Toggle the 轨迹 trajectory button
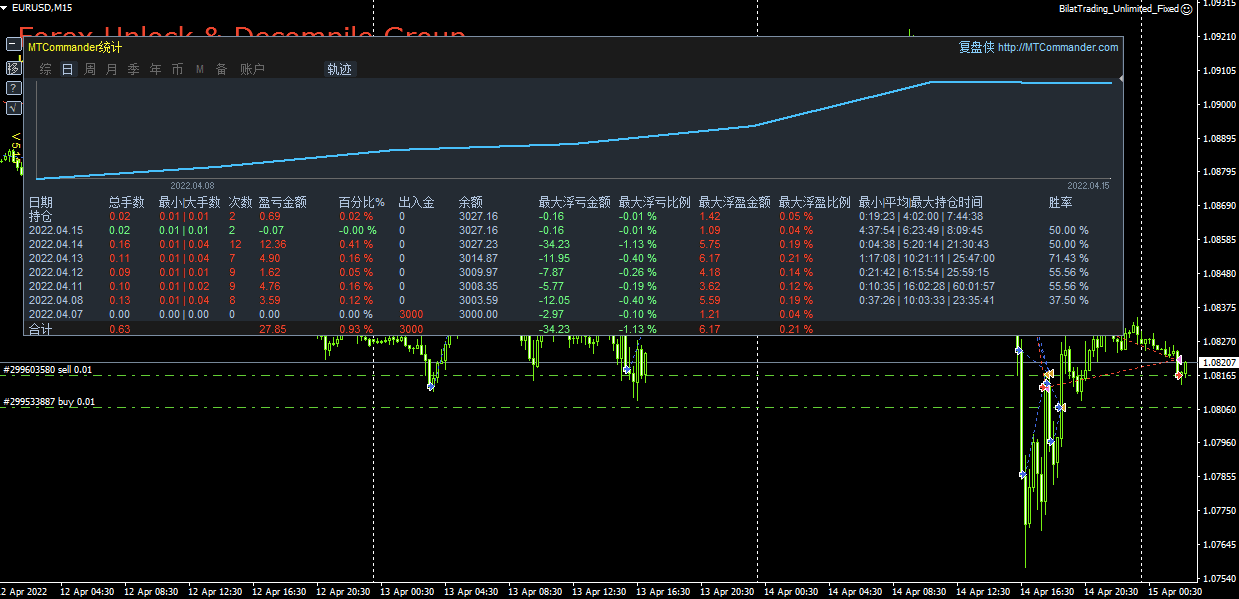 [x=340, y=70]
